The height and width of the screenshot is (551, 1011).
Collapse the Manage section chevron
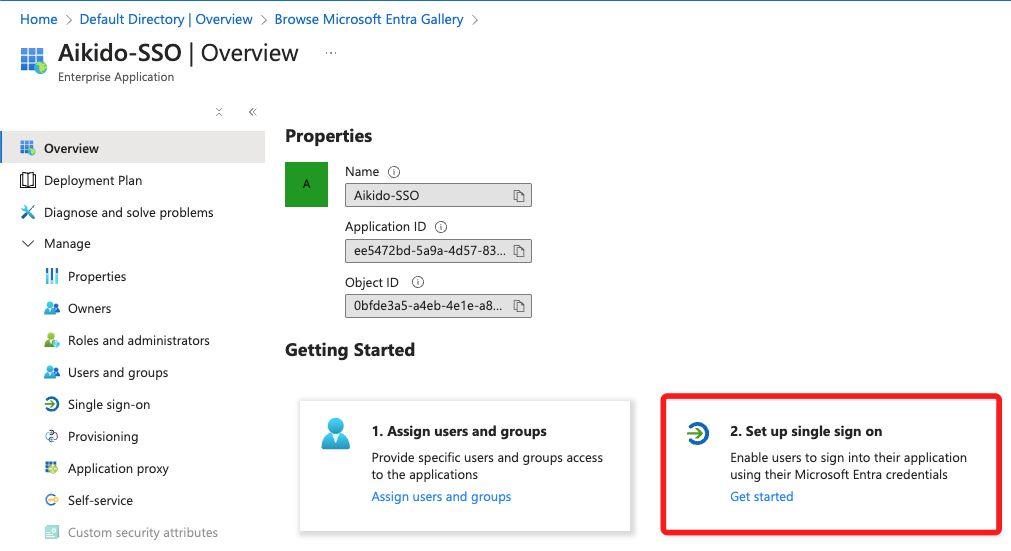(28, 244)
